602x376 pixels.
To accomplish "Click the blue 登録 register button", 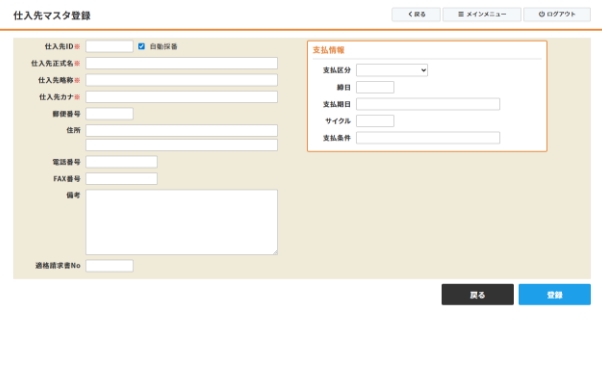I will (554, 295).
